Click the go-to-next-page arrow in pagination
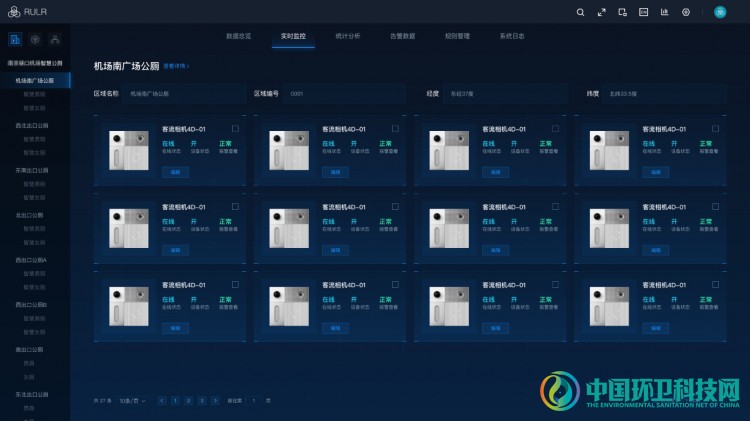The height and width of the screenshot is (421, 750). pyautogui.click(x=214, y=400)
